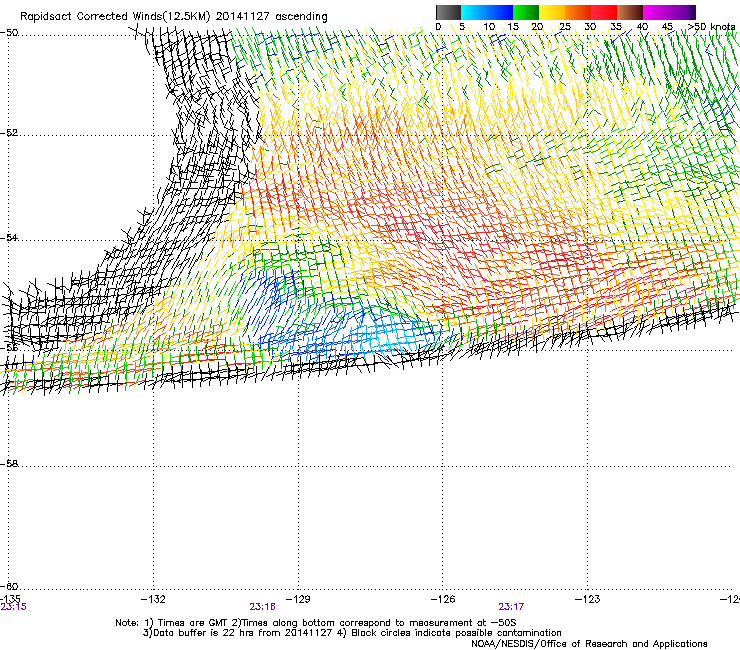Click the '-54' latitude axis label

pyautogui.click(x=9, y=238)
